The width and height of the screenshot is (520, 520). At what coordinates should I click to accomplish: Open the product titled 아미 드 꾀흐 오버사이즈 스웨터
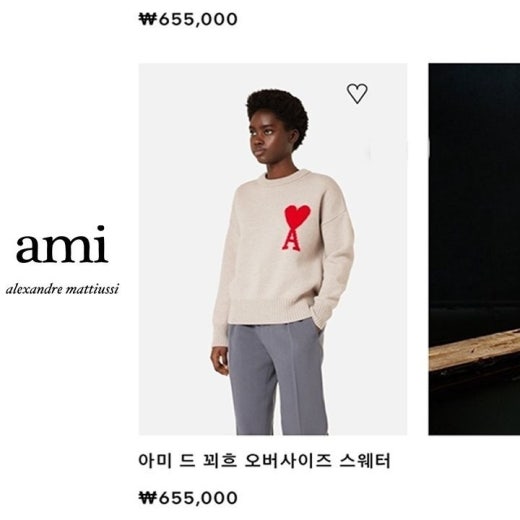pyautogui.click(x=264, y=461)
